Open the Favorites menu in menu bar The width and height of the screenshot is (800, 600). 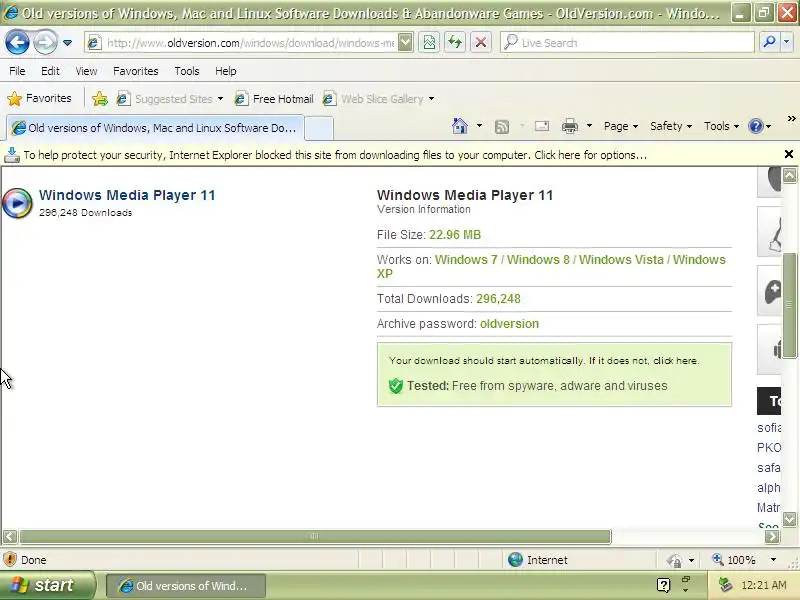coord(136,71)
